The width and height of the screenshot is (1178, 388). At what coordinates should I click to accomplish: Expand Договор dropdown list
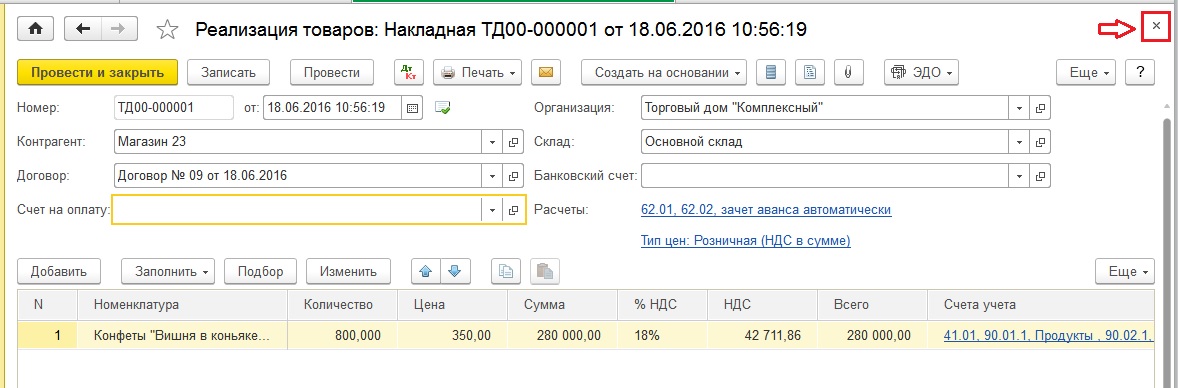[492, 176]
